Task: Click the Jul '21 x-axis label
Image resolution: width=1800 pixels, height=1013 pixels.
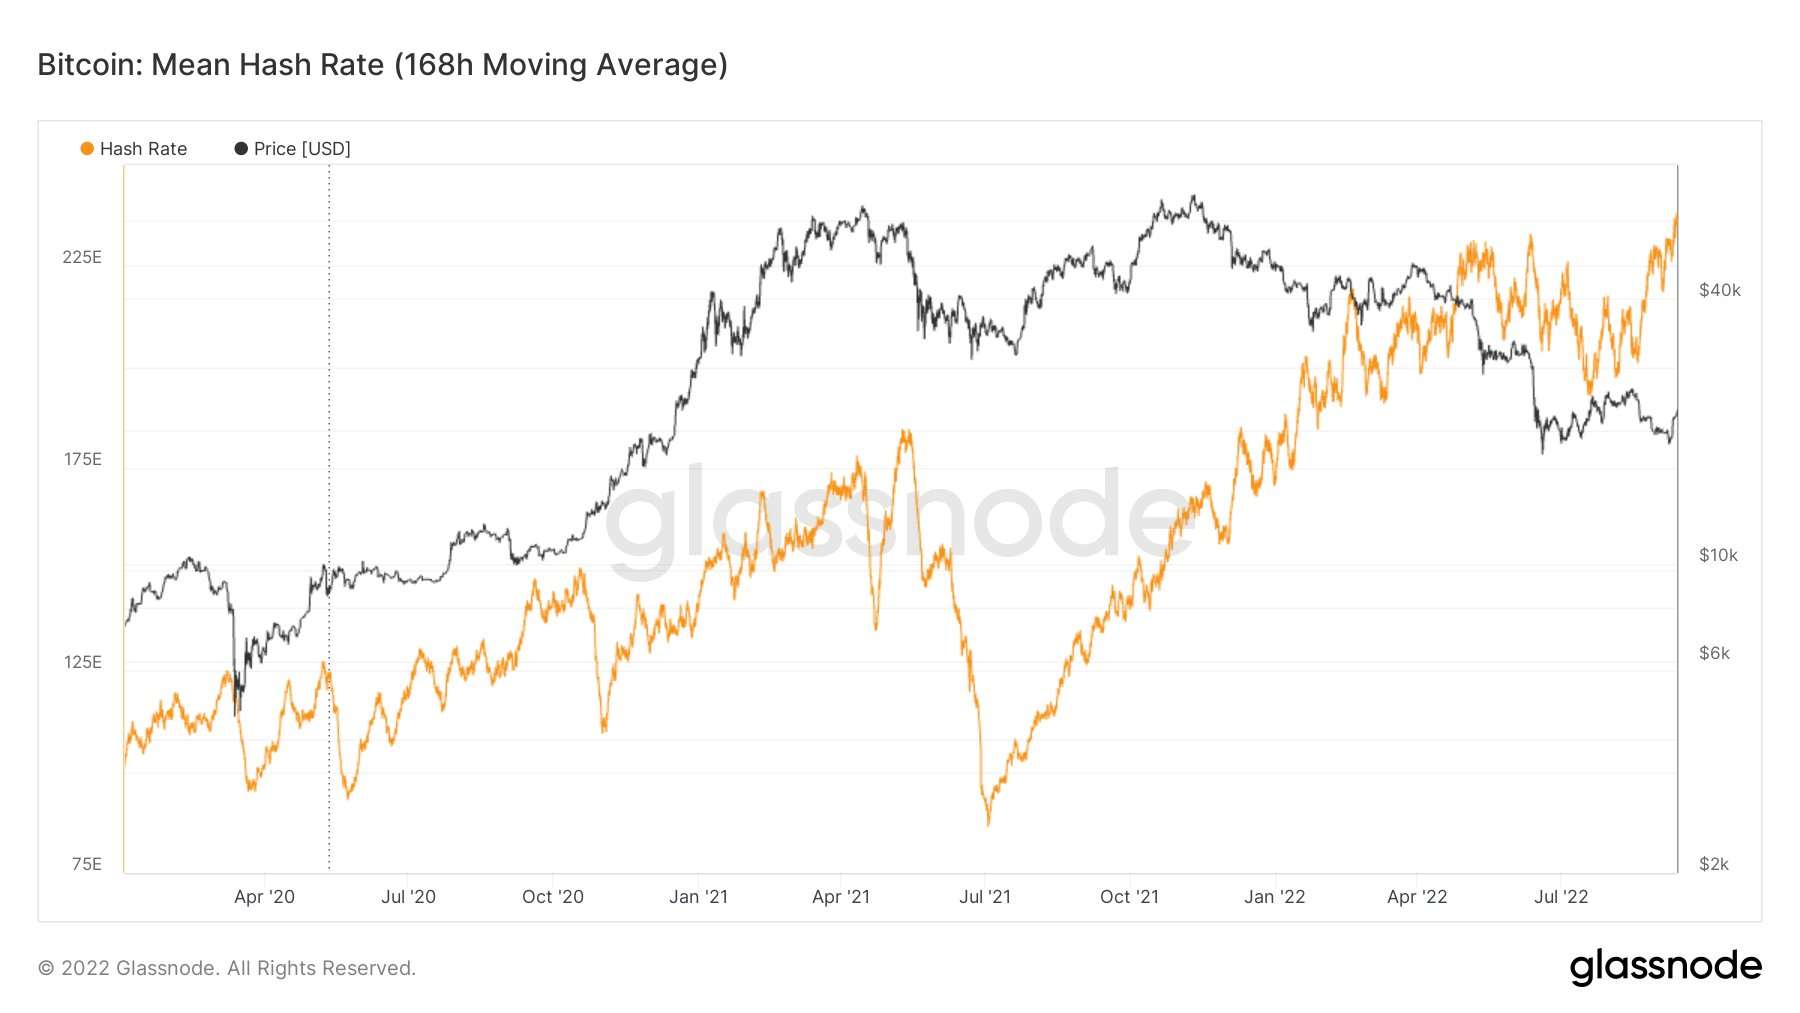Action: pyautogui.click(x=985, y=897)
